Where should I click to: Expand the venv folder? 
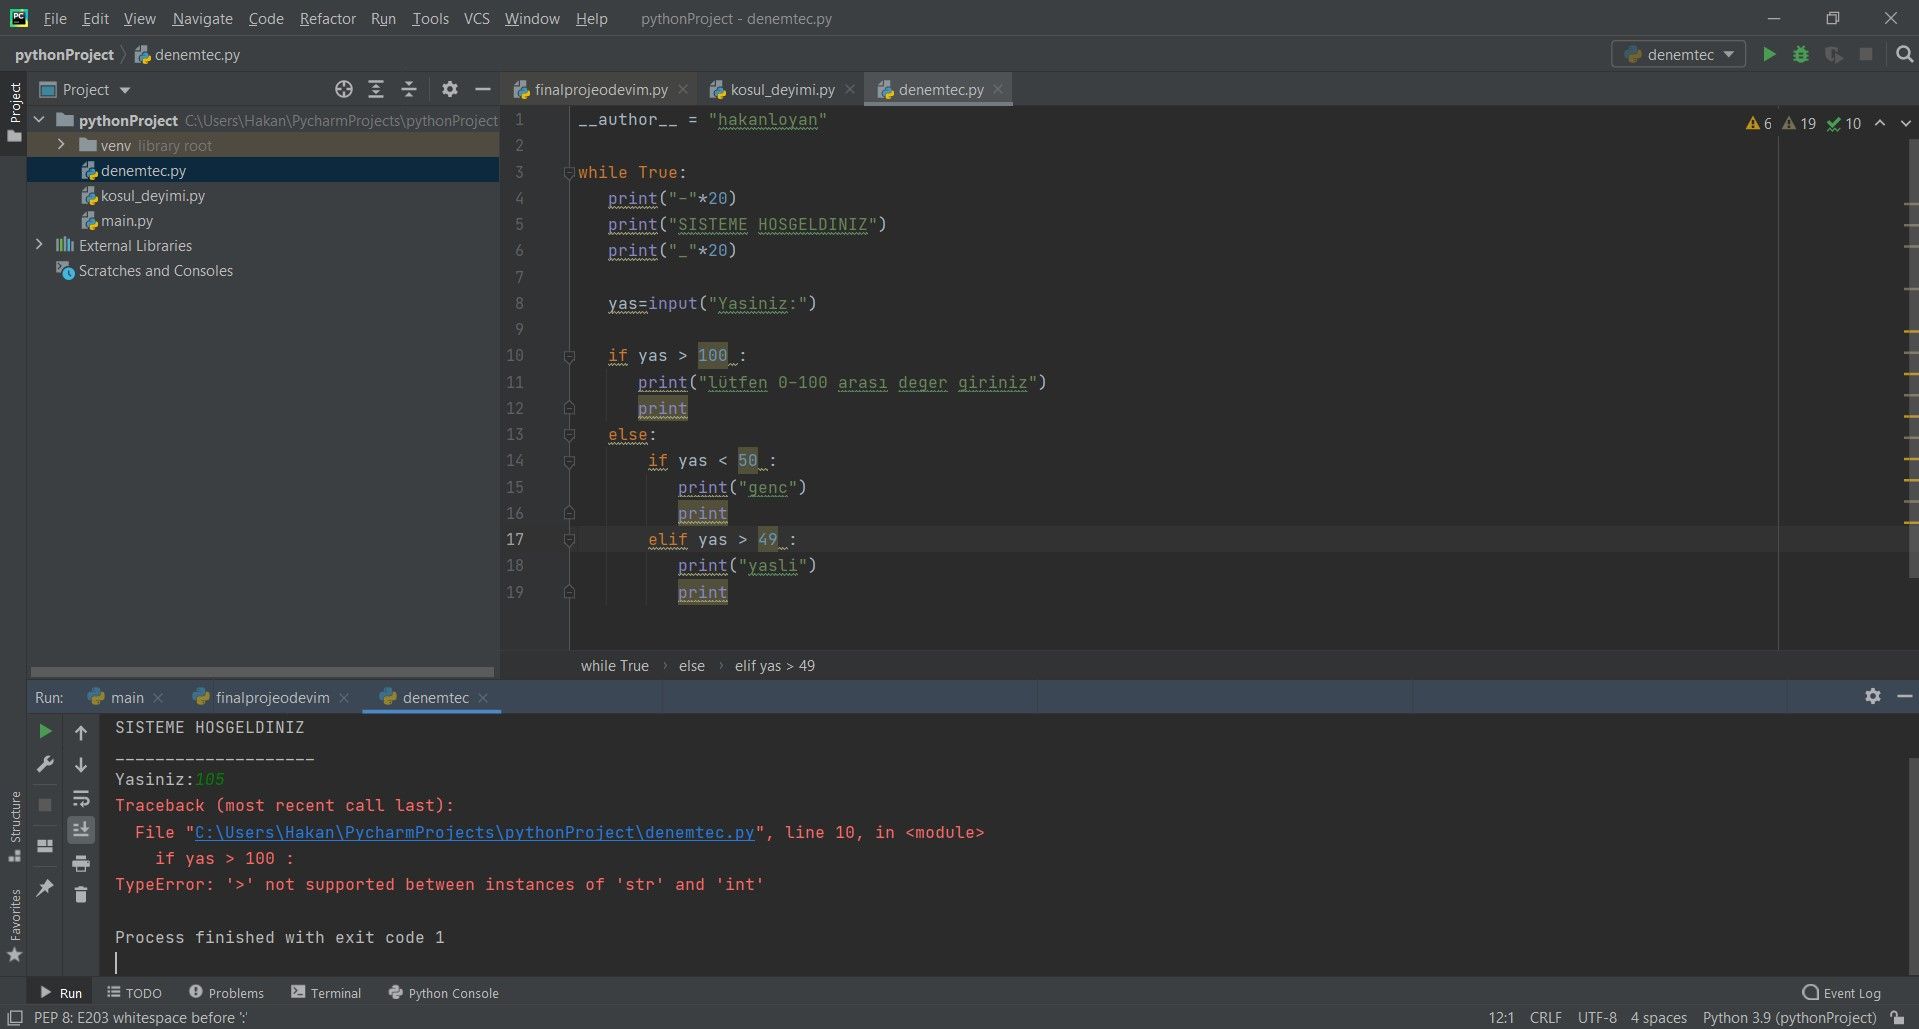click(61, 145)
